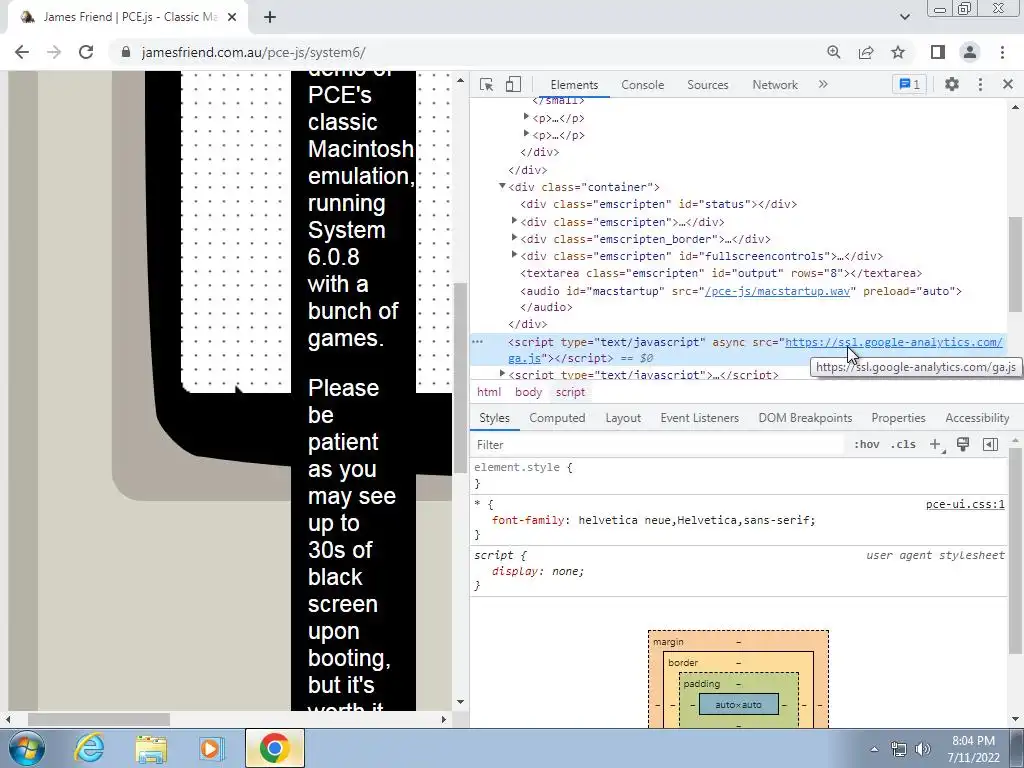This screenshot has height=768, width=1024.
Task: Share this page icon
Action: click(866, 52)
